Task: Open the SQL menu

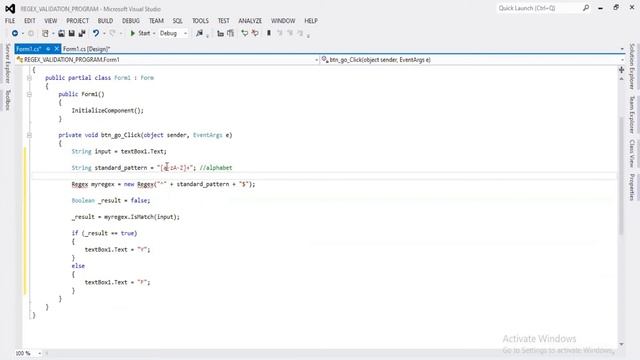Action: click(x=178, y=20)
